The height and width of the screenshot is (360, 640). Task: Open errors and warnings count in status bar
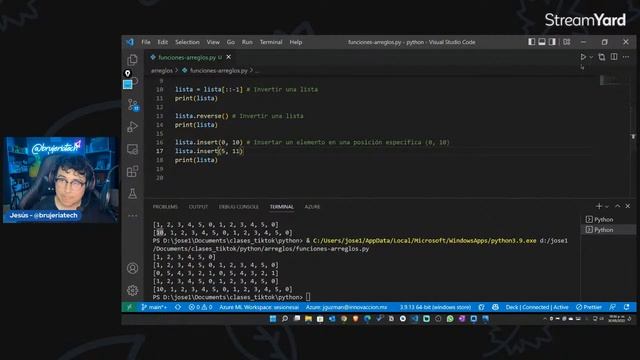click(x=200, y=307)
